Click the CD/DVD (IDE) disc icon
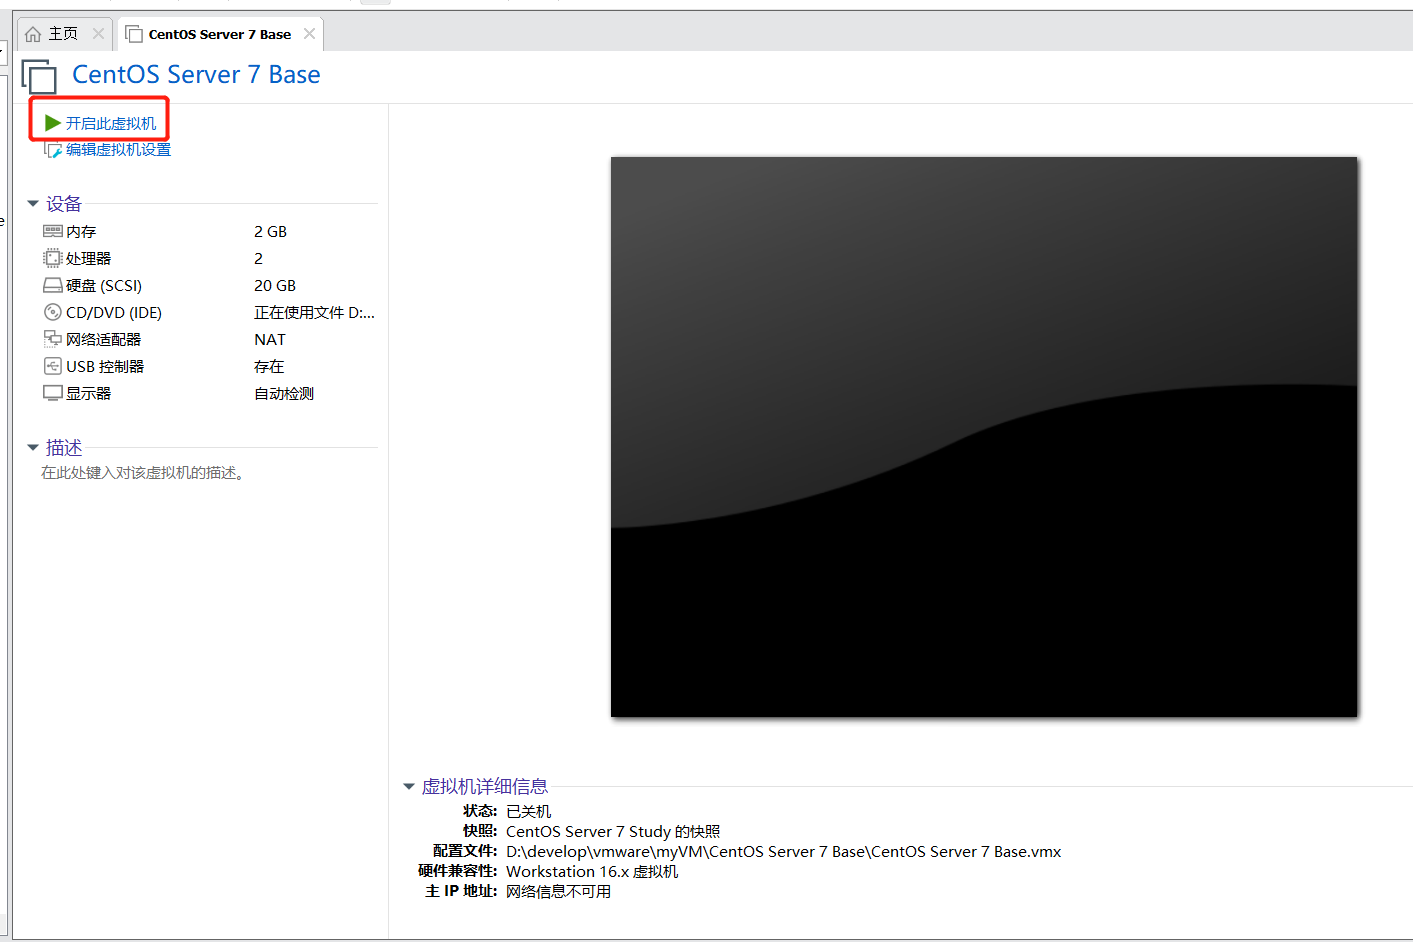1413x942 pixels. coord(53,312)
